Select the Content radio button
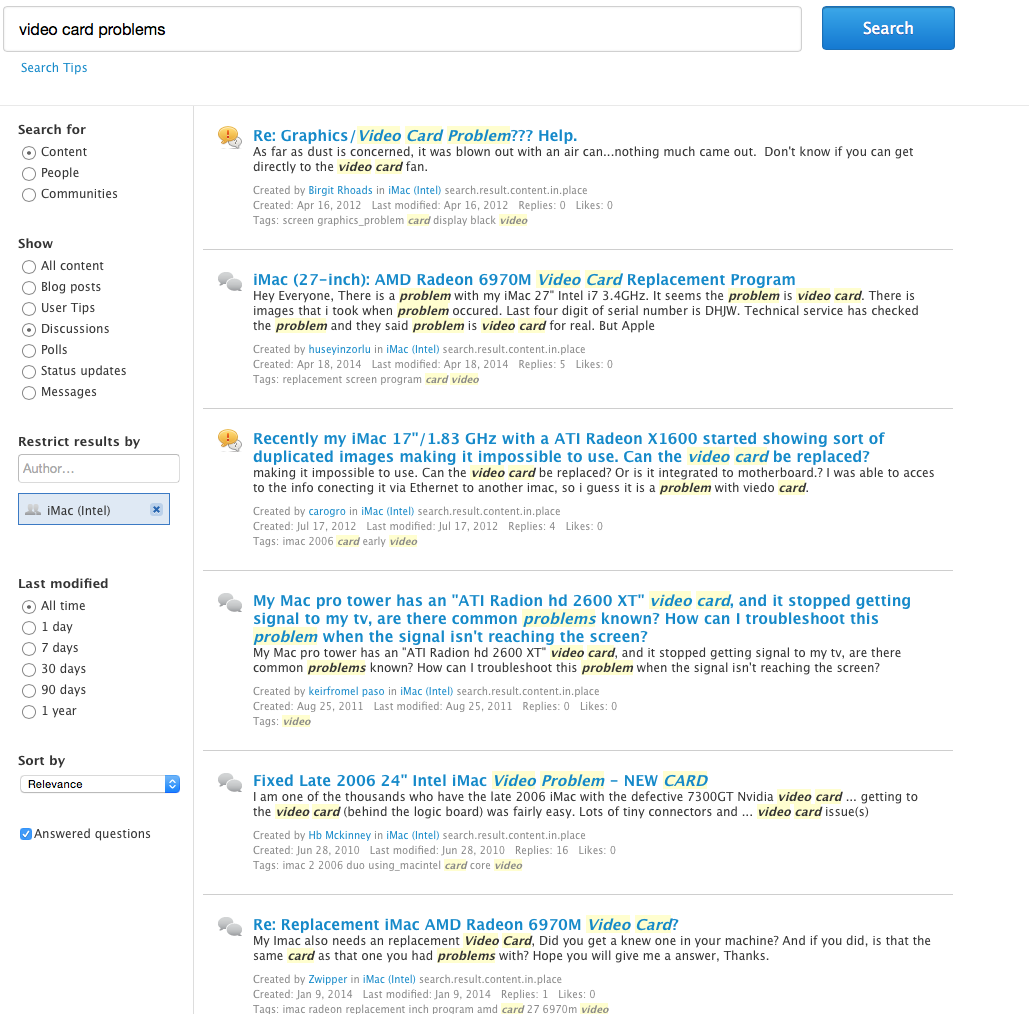Viewport: 1029px width, 1014px height. click(x=29, y=152)
